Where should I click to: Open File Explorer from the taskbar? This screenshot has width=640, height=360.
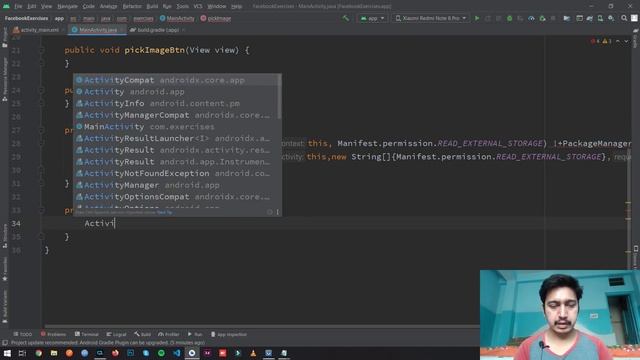click(54, 353)
